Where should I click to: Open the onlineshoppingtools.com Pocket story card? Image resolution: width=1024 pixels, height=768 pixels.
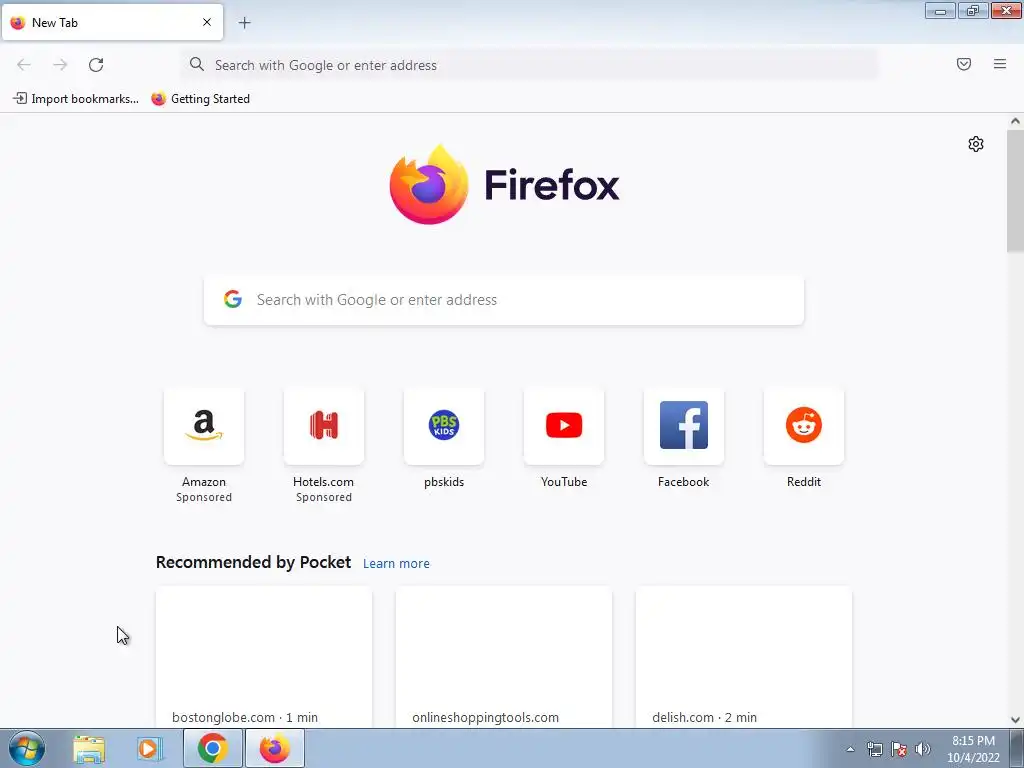coord(504,657)
